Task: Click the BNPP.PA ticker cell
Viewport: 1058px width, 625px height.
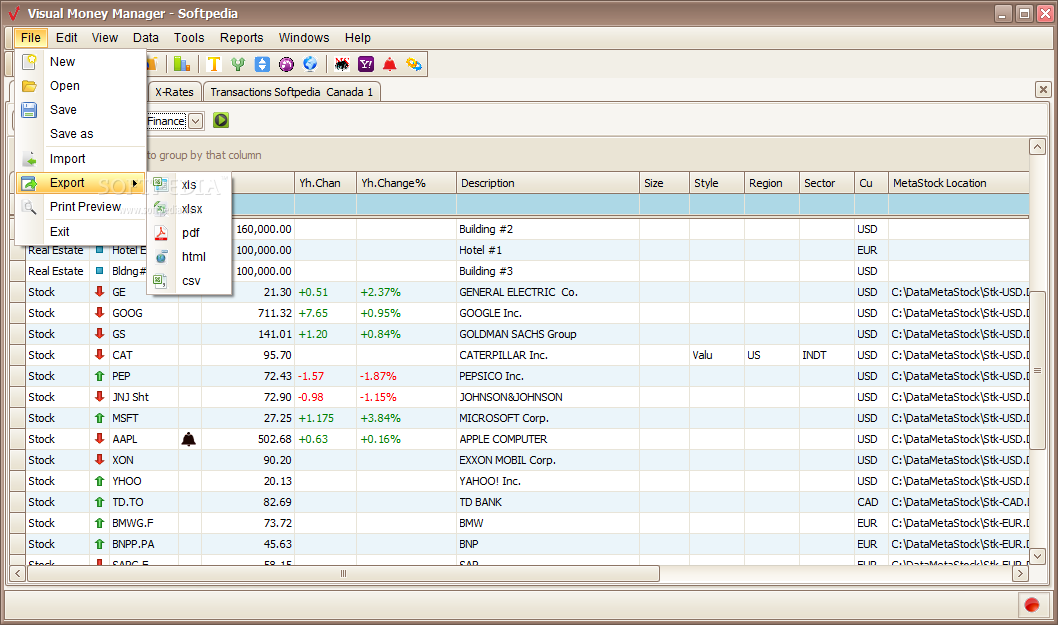Action: pos(144,544)
